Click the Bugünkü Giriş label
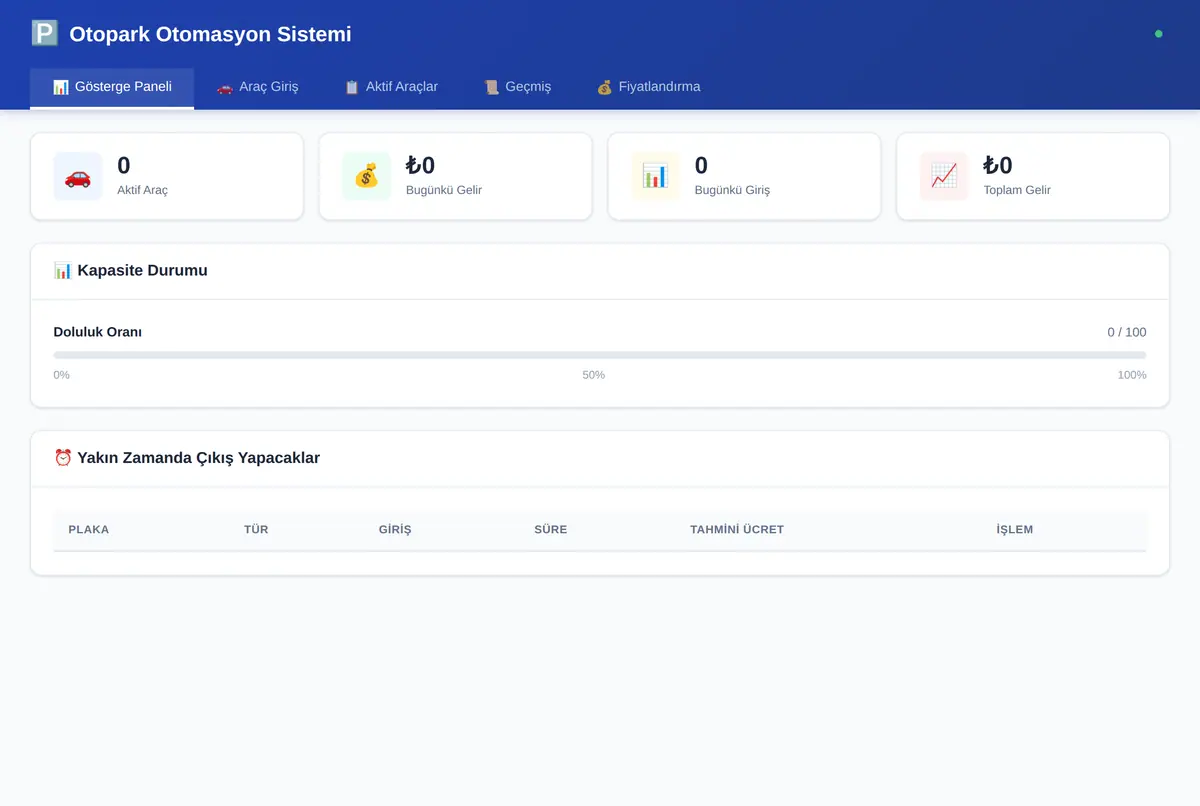 pyautogui.click(x=732, y=190)
